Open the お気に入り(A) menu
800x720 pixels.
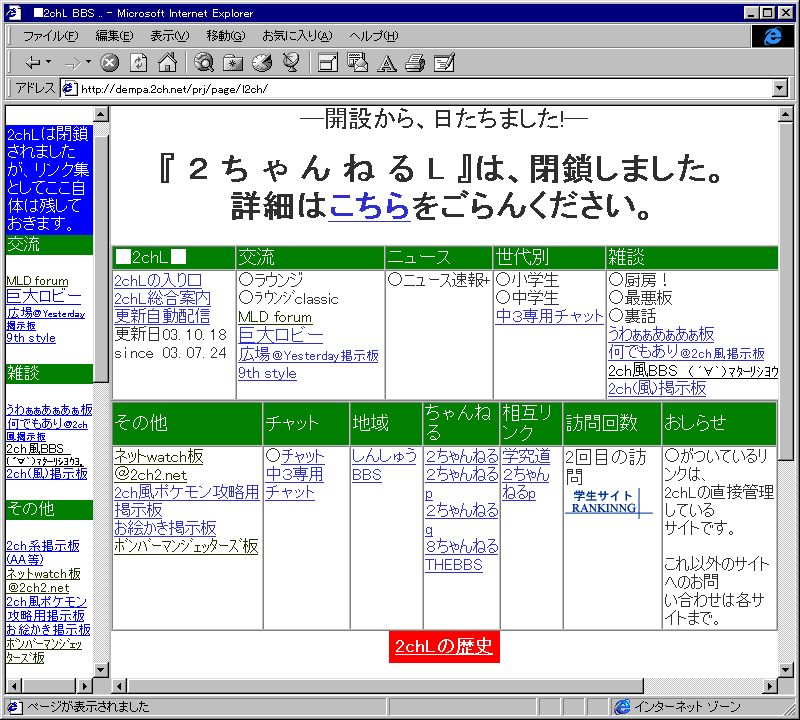(297, 36)
